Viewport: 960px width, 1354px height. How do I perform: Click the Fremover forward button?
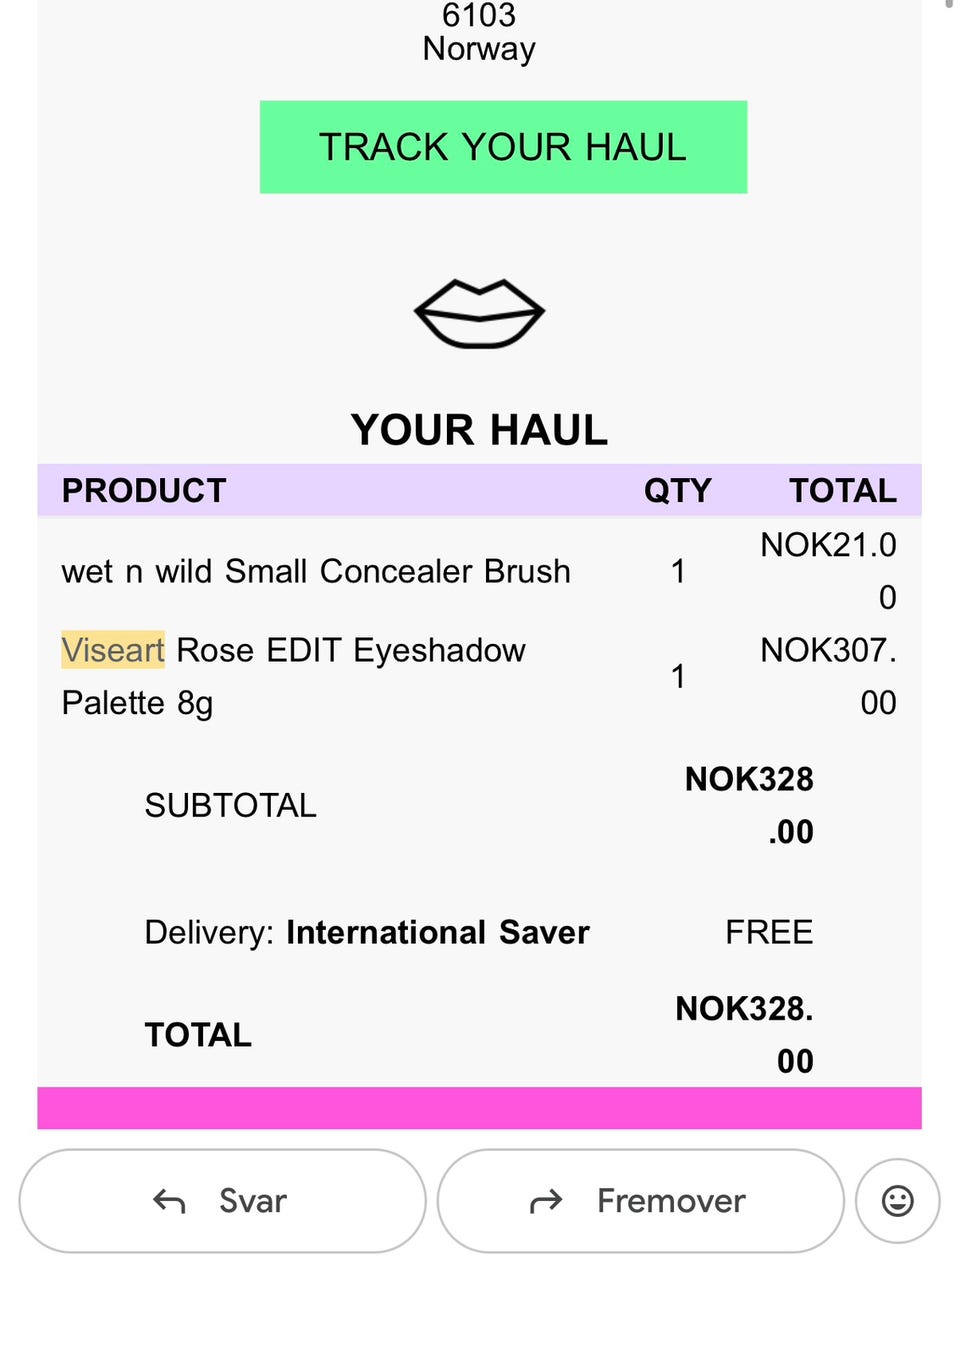640,1200
